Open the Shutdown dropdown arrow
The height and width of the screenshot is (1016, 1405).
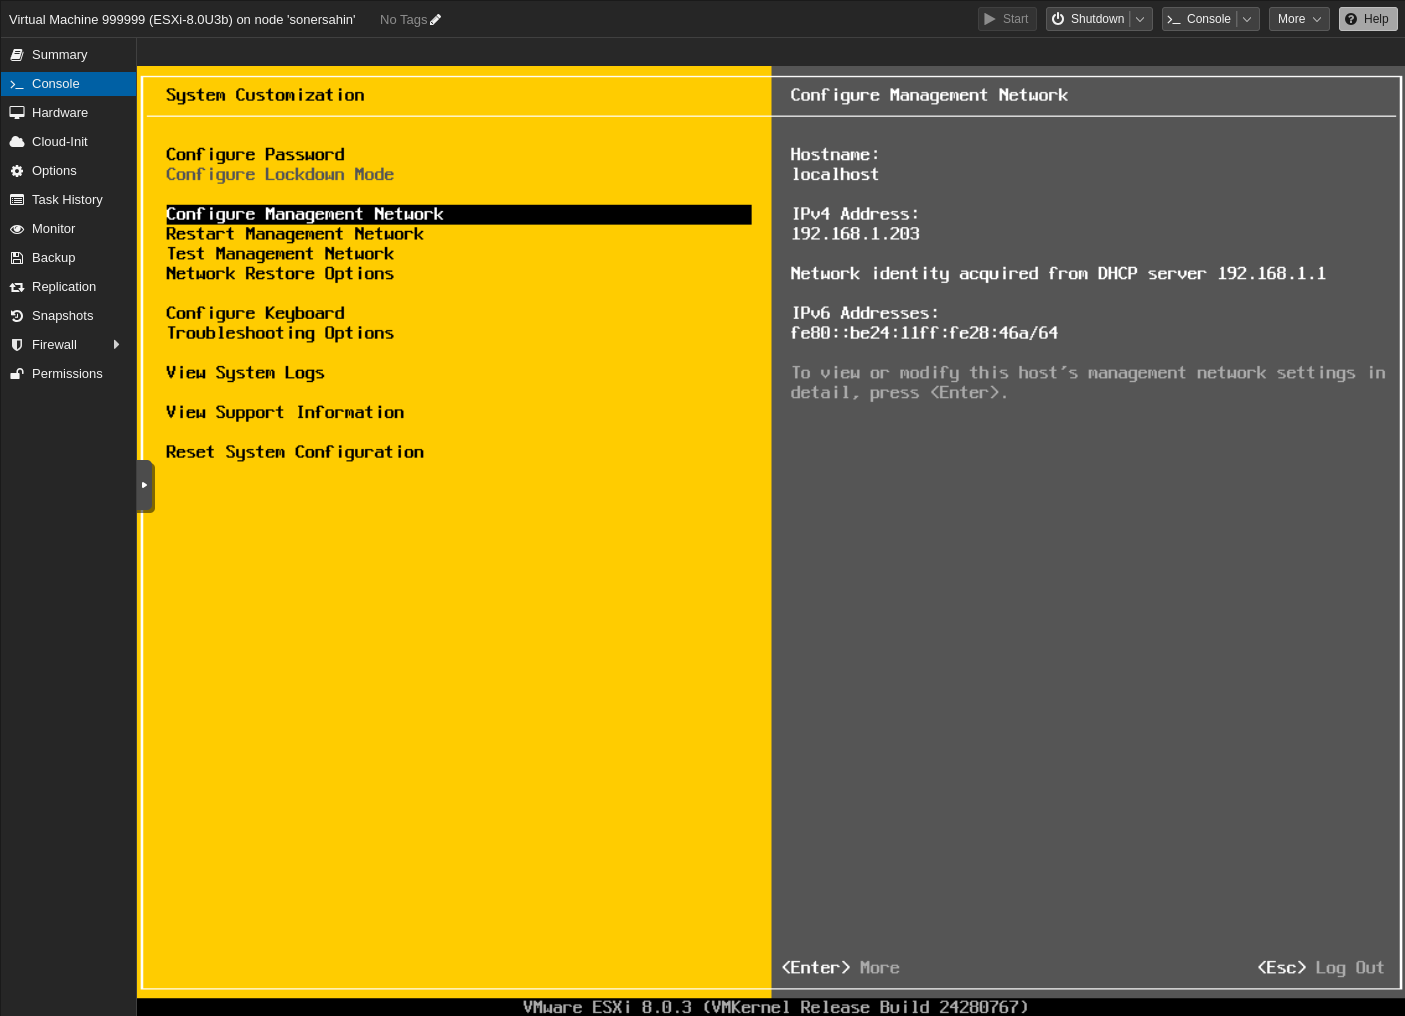pyautogui.click(x=1140, y=18)
